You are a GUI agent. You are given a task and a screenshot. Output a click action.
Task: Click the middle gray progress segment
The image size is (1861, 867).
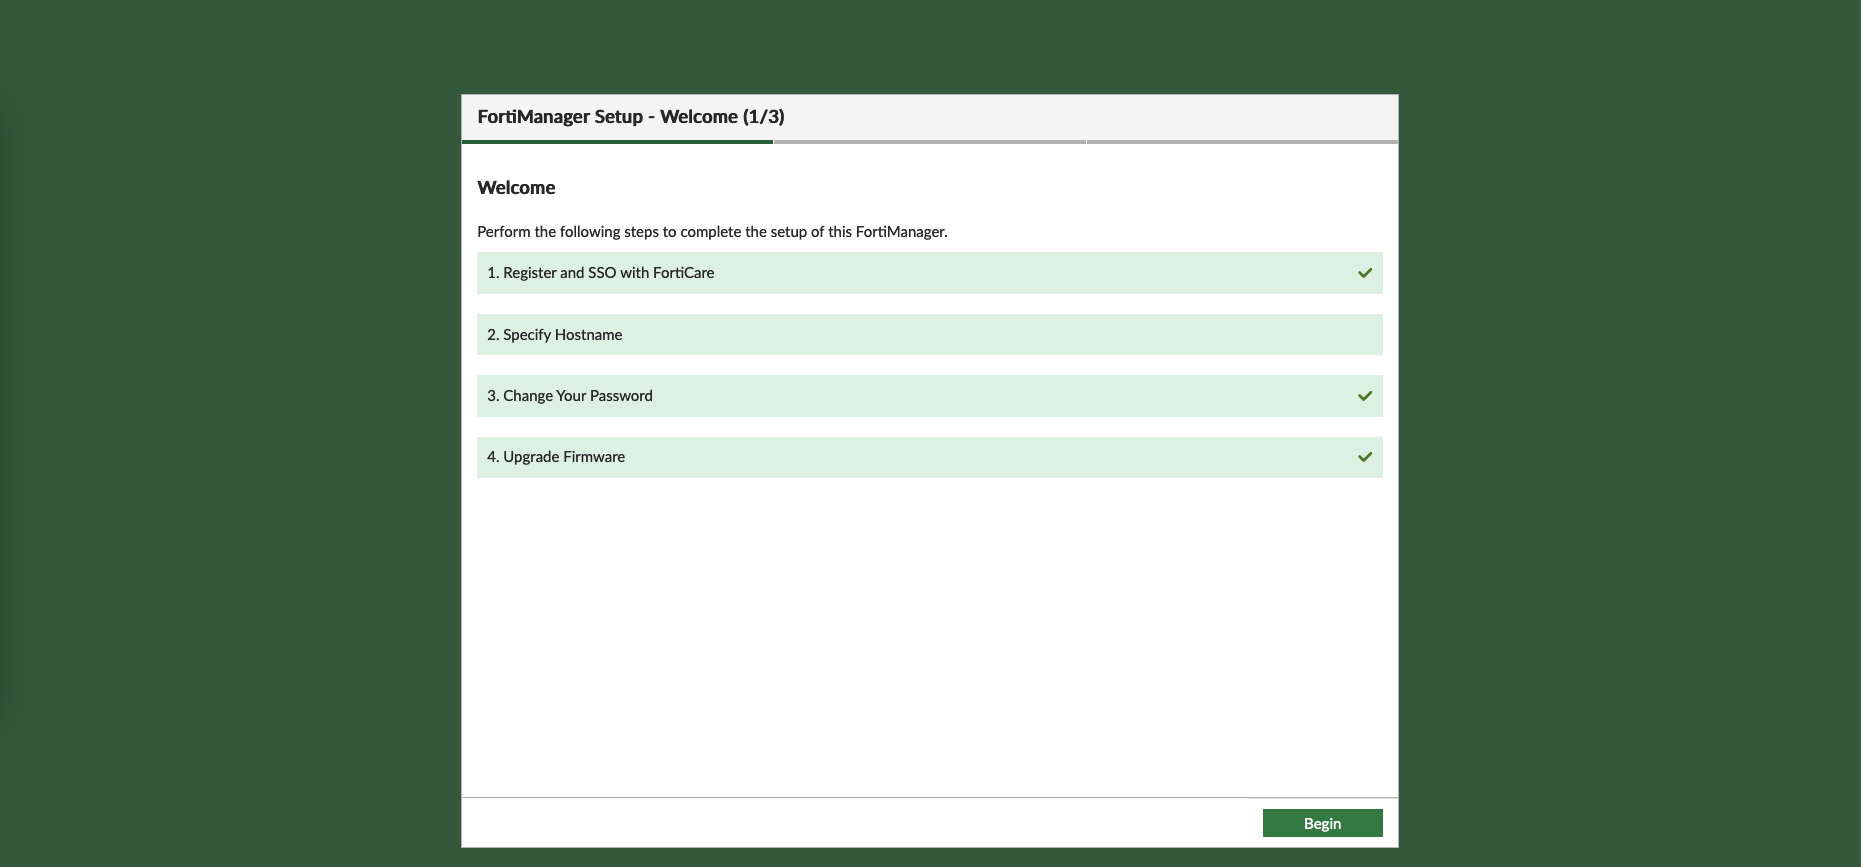pos(929,142)
